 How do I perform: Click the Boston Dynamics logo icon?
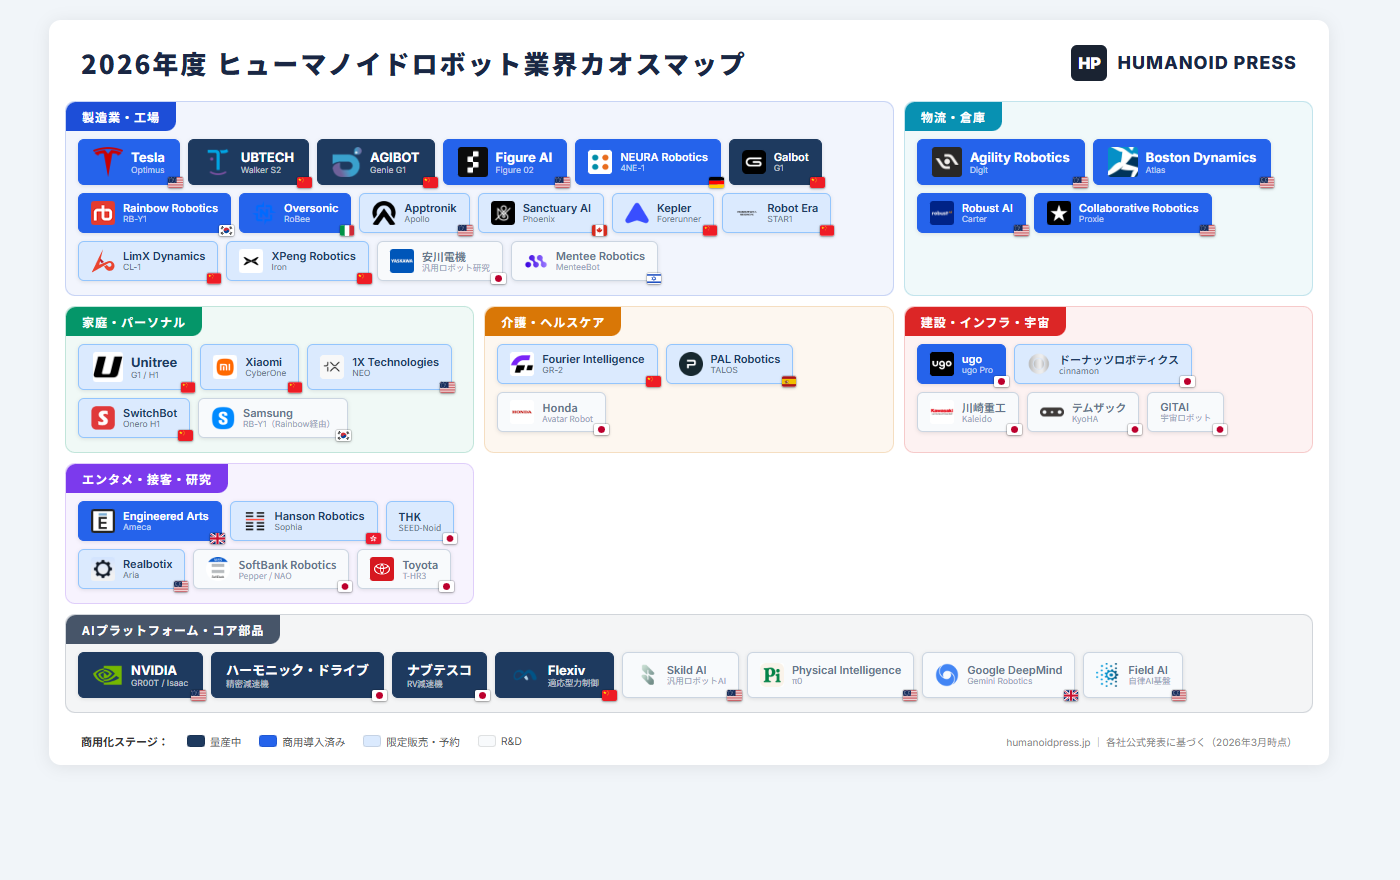pos(1121,162)
